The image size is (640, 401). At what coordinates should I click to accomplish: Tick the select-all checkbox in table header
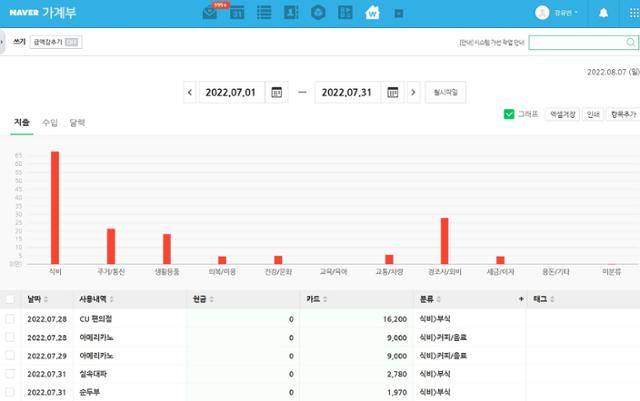click(x=10, y=299)
